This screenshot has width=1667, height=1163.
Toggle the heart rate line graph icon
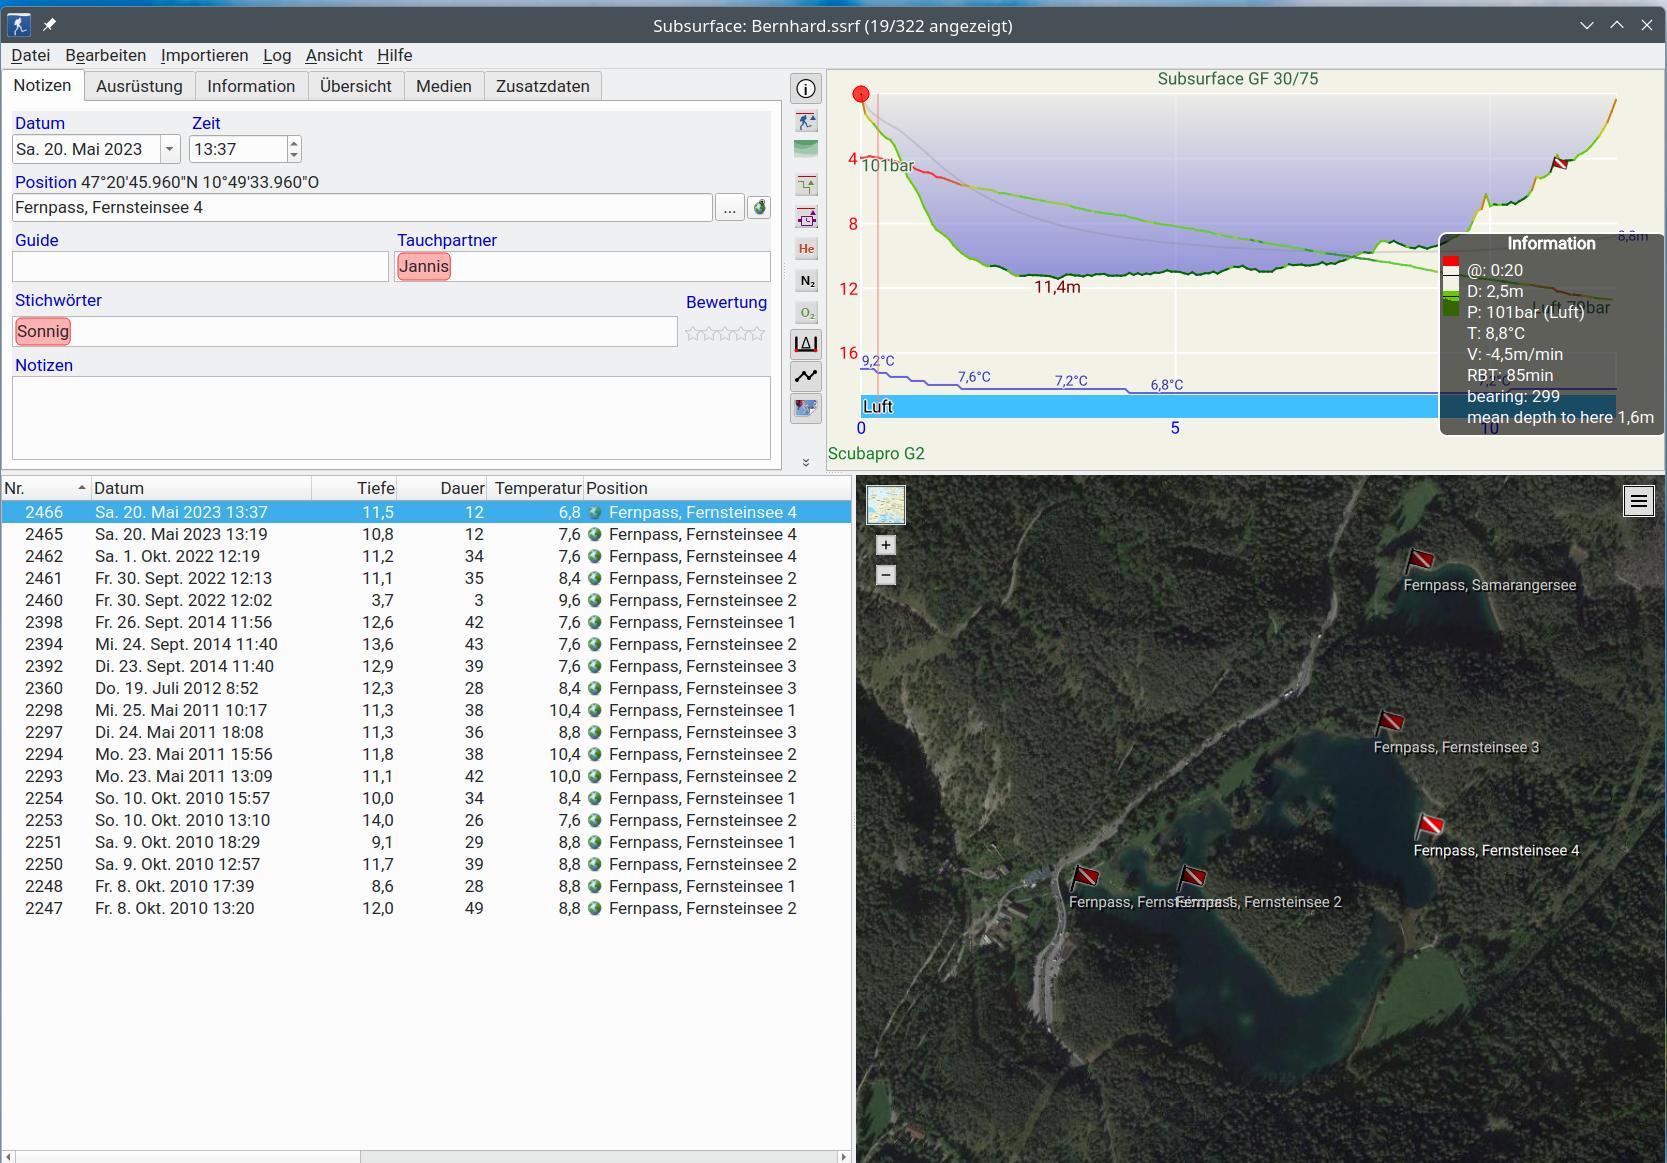tap(806, 377)
